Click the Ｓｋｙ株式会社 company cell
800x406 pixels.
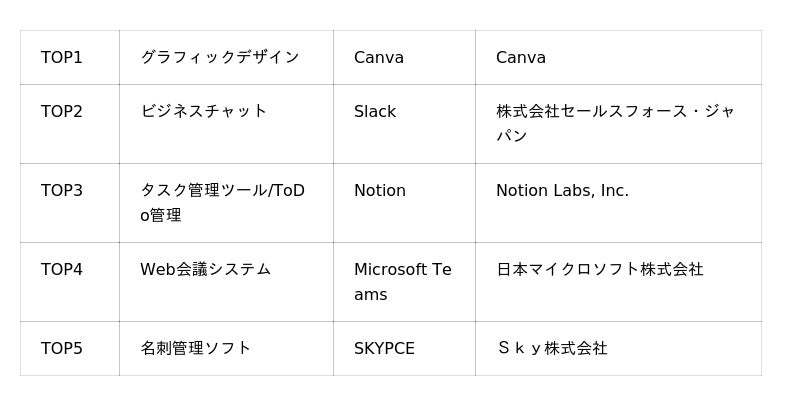coord(618,348)
